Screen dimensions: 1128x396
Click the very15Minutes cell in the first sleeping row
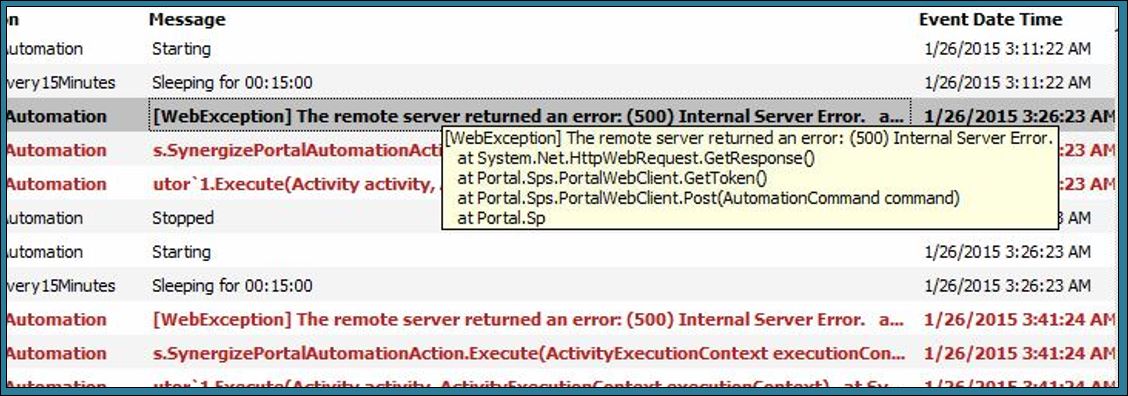coord(60,83)
